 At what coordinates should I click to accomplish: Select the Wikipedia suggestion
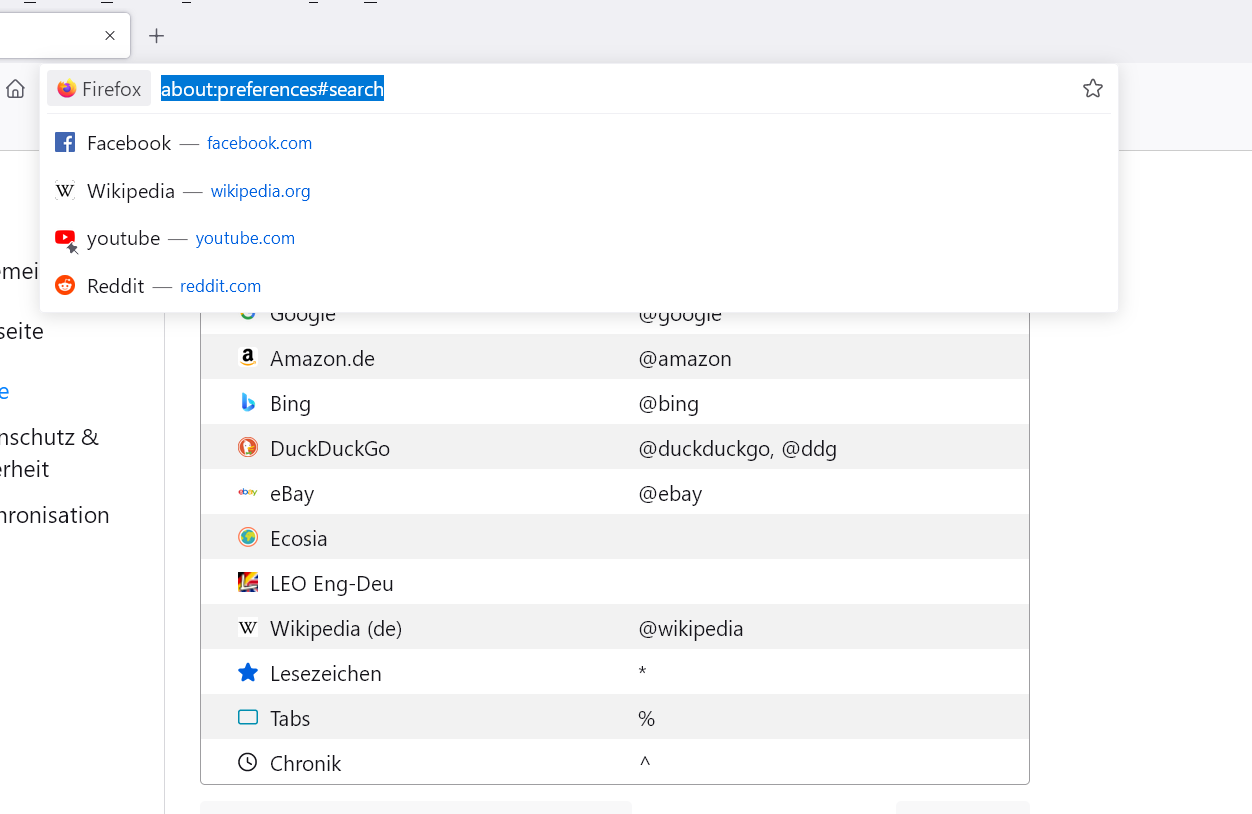point(131,191)
